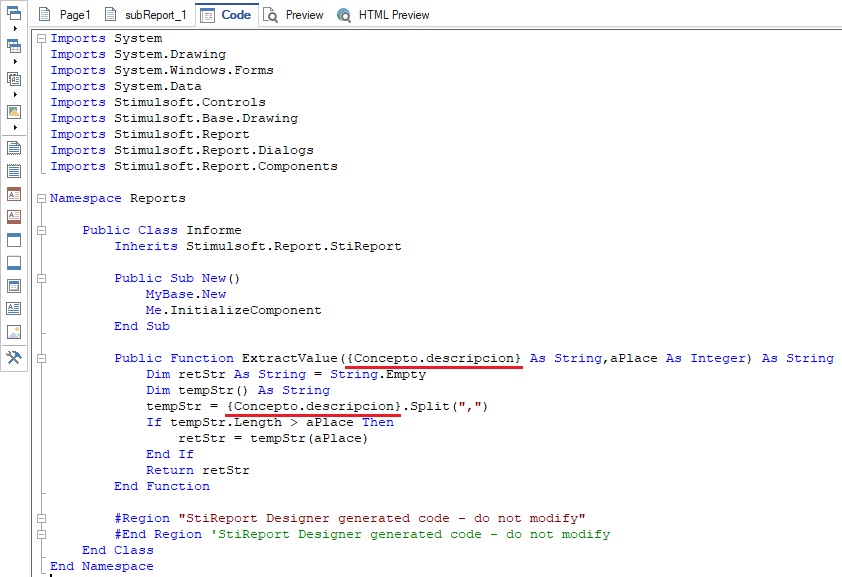Screen dimensions: 842x577
Task: Click the magnifier icon on the Preview tab
Action: click(270, 15)
